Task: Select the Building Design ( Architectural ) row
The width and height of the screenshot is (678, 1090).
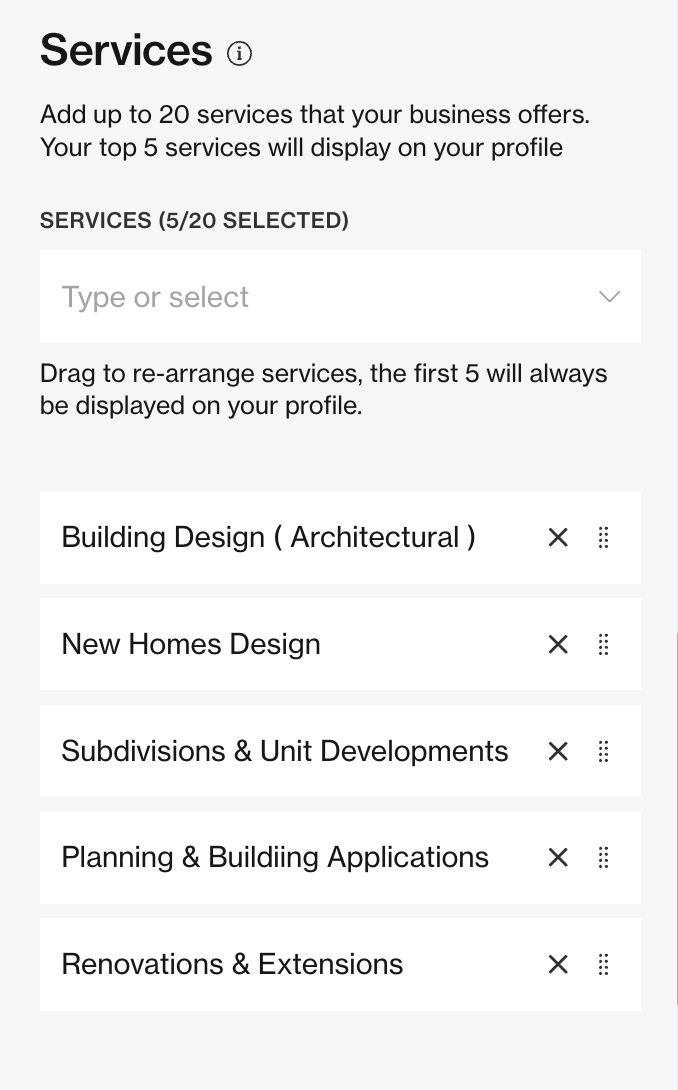Action: pyautogui.click(x=268, y=538)
